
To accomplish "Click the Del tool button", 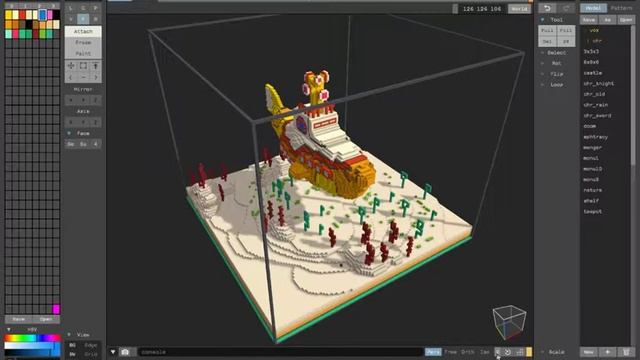I will pos(547,42).
